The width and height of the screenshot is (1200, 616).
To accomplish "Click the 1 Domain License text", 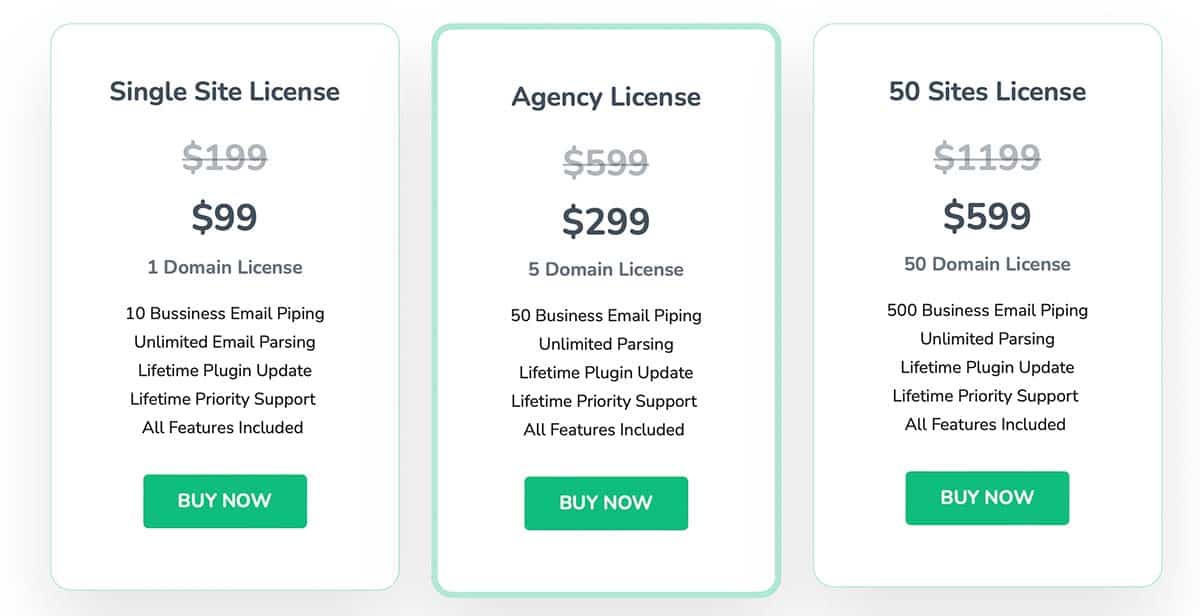I will point(225,267).
